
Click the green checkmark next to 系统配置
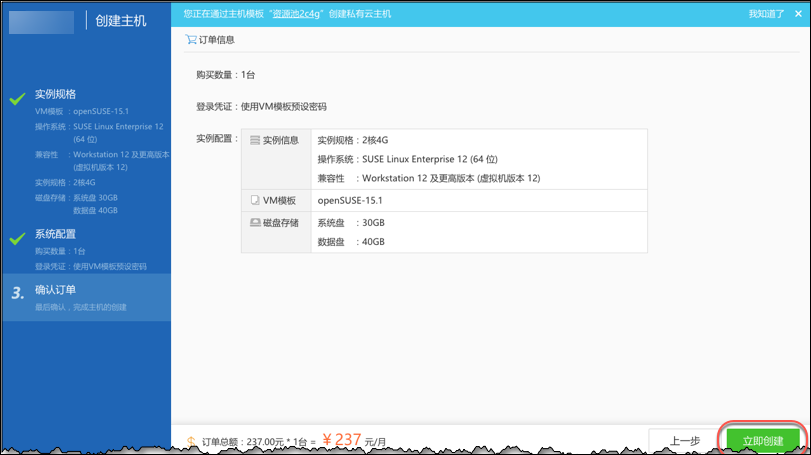[x=17, y=238]
